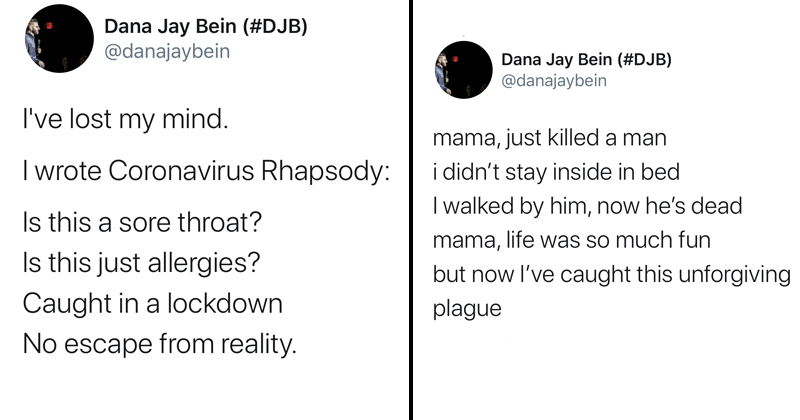This screenshot has width=800, height=420.
Task: Click the left Dana Jay Bein (#DJB) name
Action: pyautogui.click(x=206, y=26)
